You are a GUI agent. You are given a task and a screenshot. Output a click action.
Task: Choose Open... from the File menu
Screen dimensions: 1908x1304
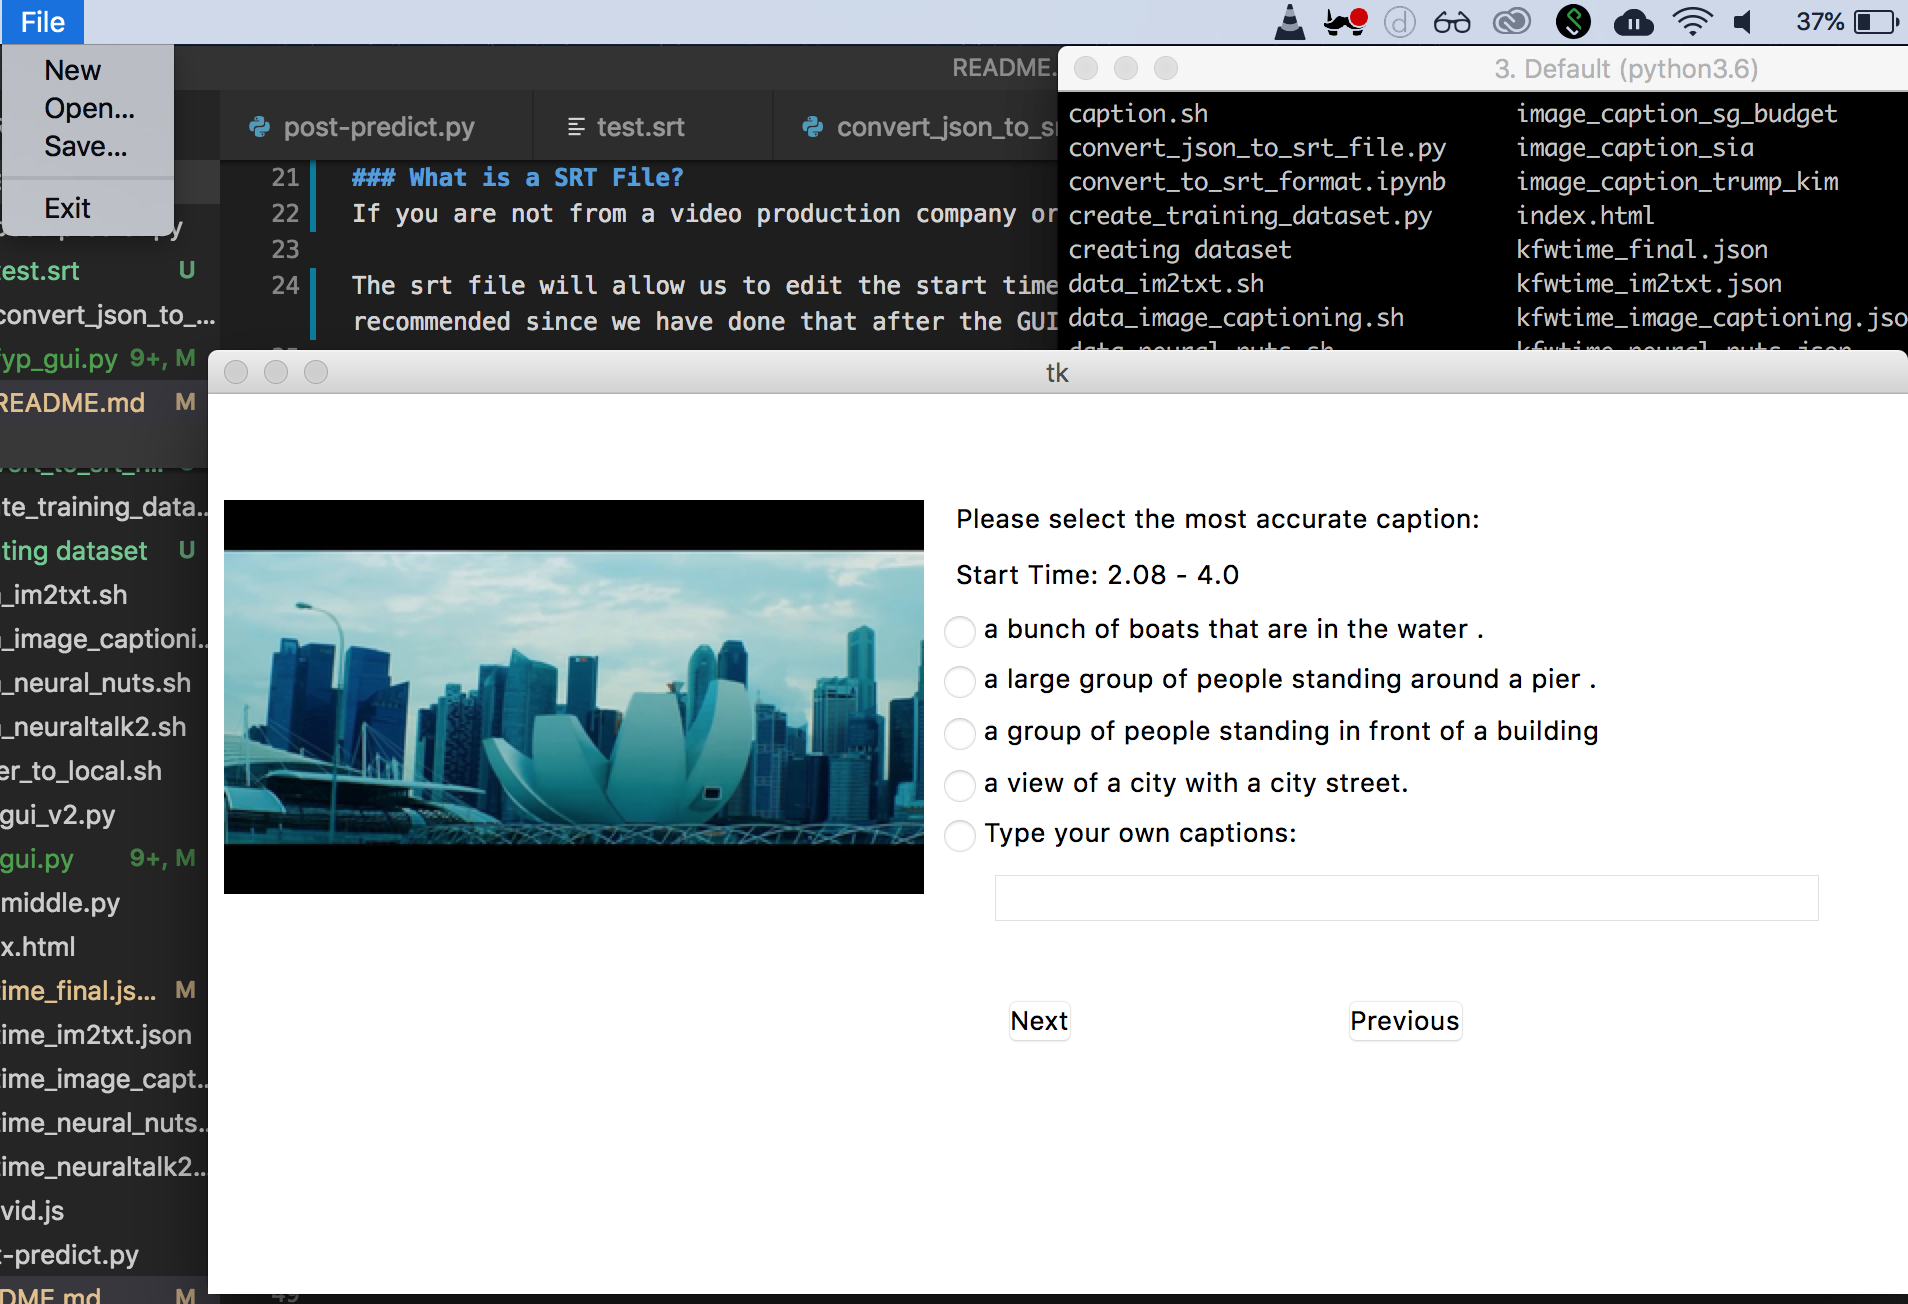tap(89, 109)
